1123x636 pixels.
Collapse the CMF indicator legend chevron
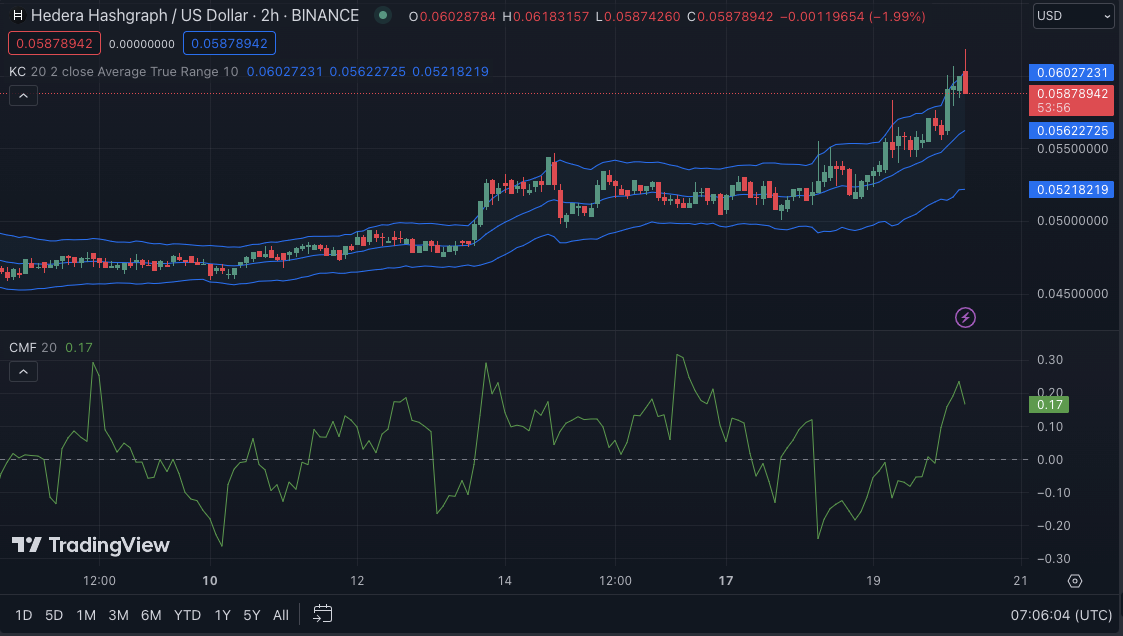click(x=23, y=372)
